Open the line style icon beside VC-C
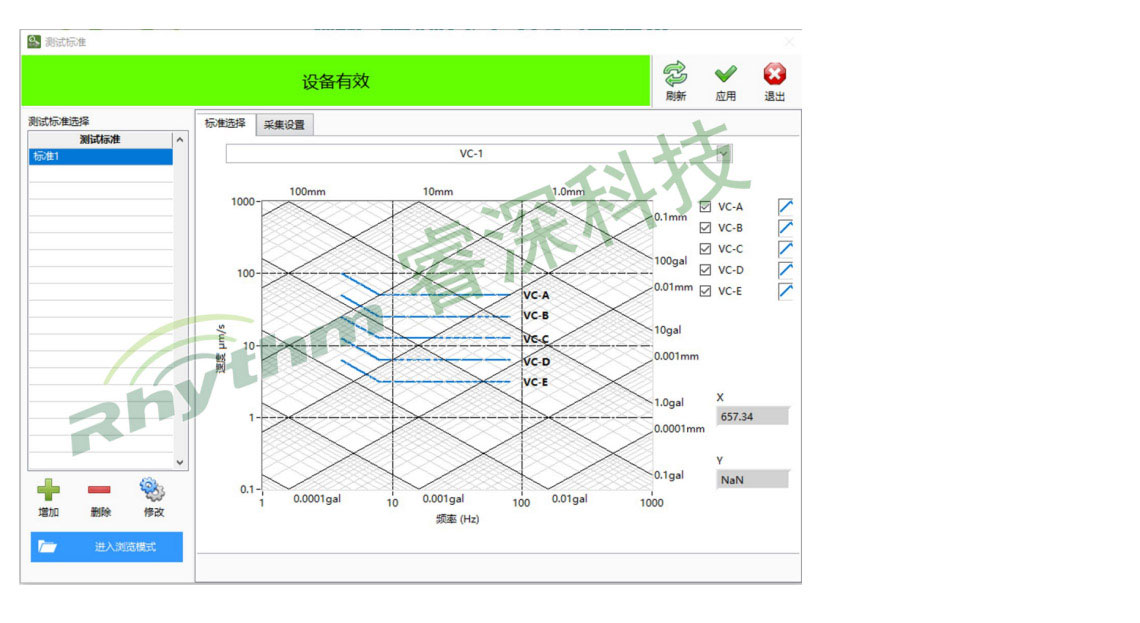The width and height of the screenshot is (1140, 623). pos(785,249)
